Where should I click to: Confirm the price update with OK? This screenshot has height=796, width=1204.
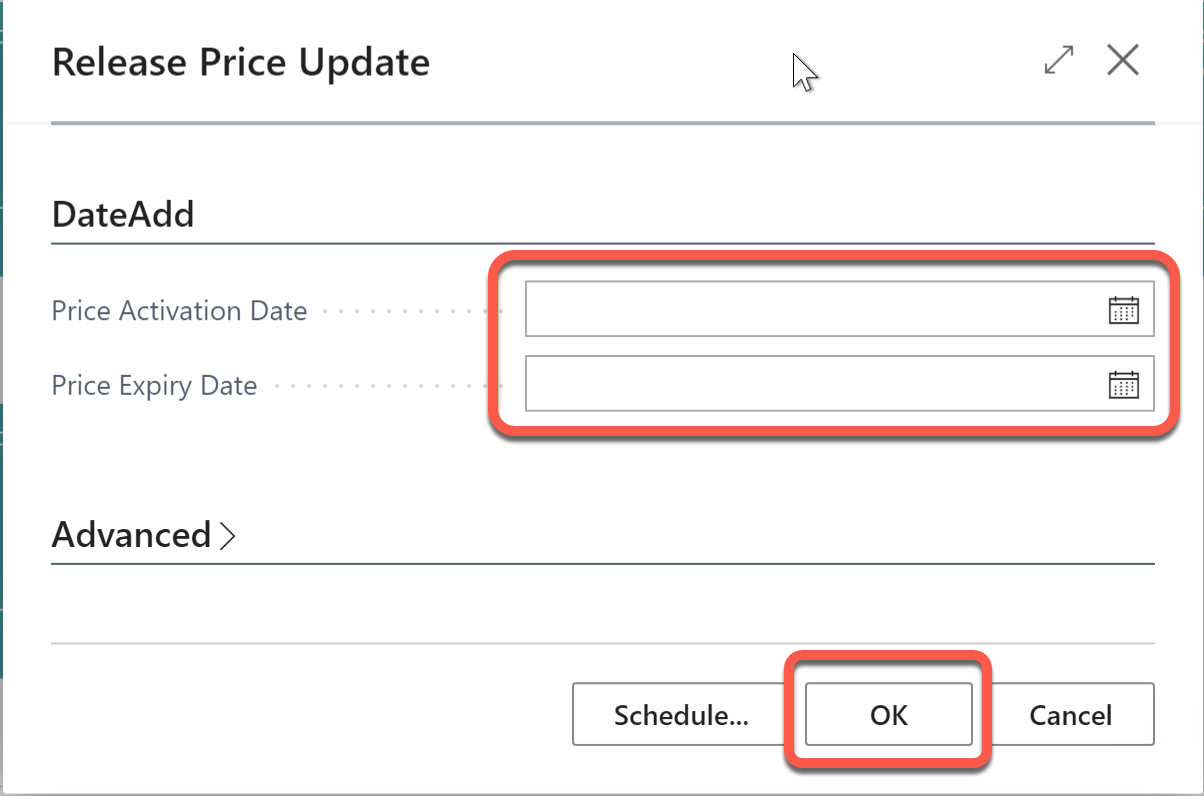click(x=888, y=714)
